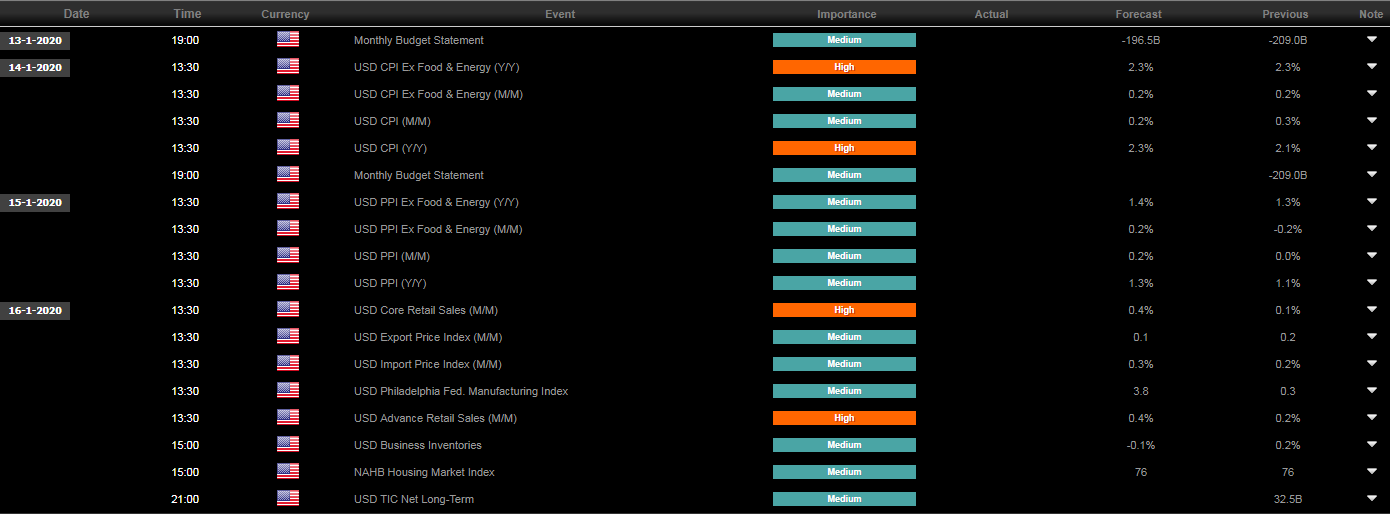Sort by the Importance column header
Image resolution: width=1397 pixels, height=514 pixels.
point(846,14)
